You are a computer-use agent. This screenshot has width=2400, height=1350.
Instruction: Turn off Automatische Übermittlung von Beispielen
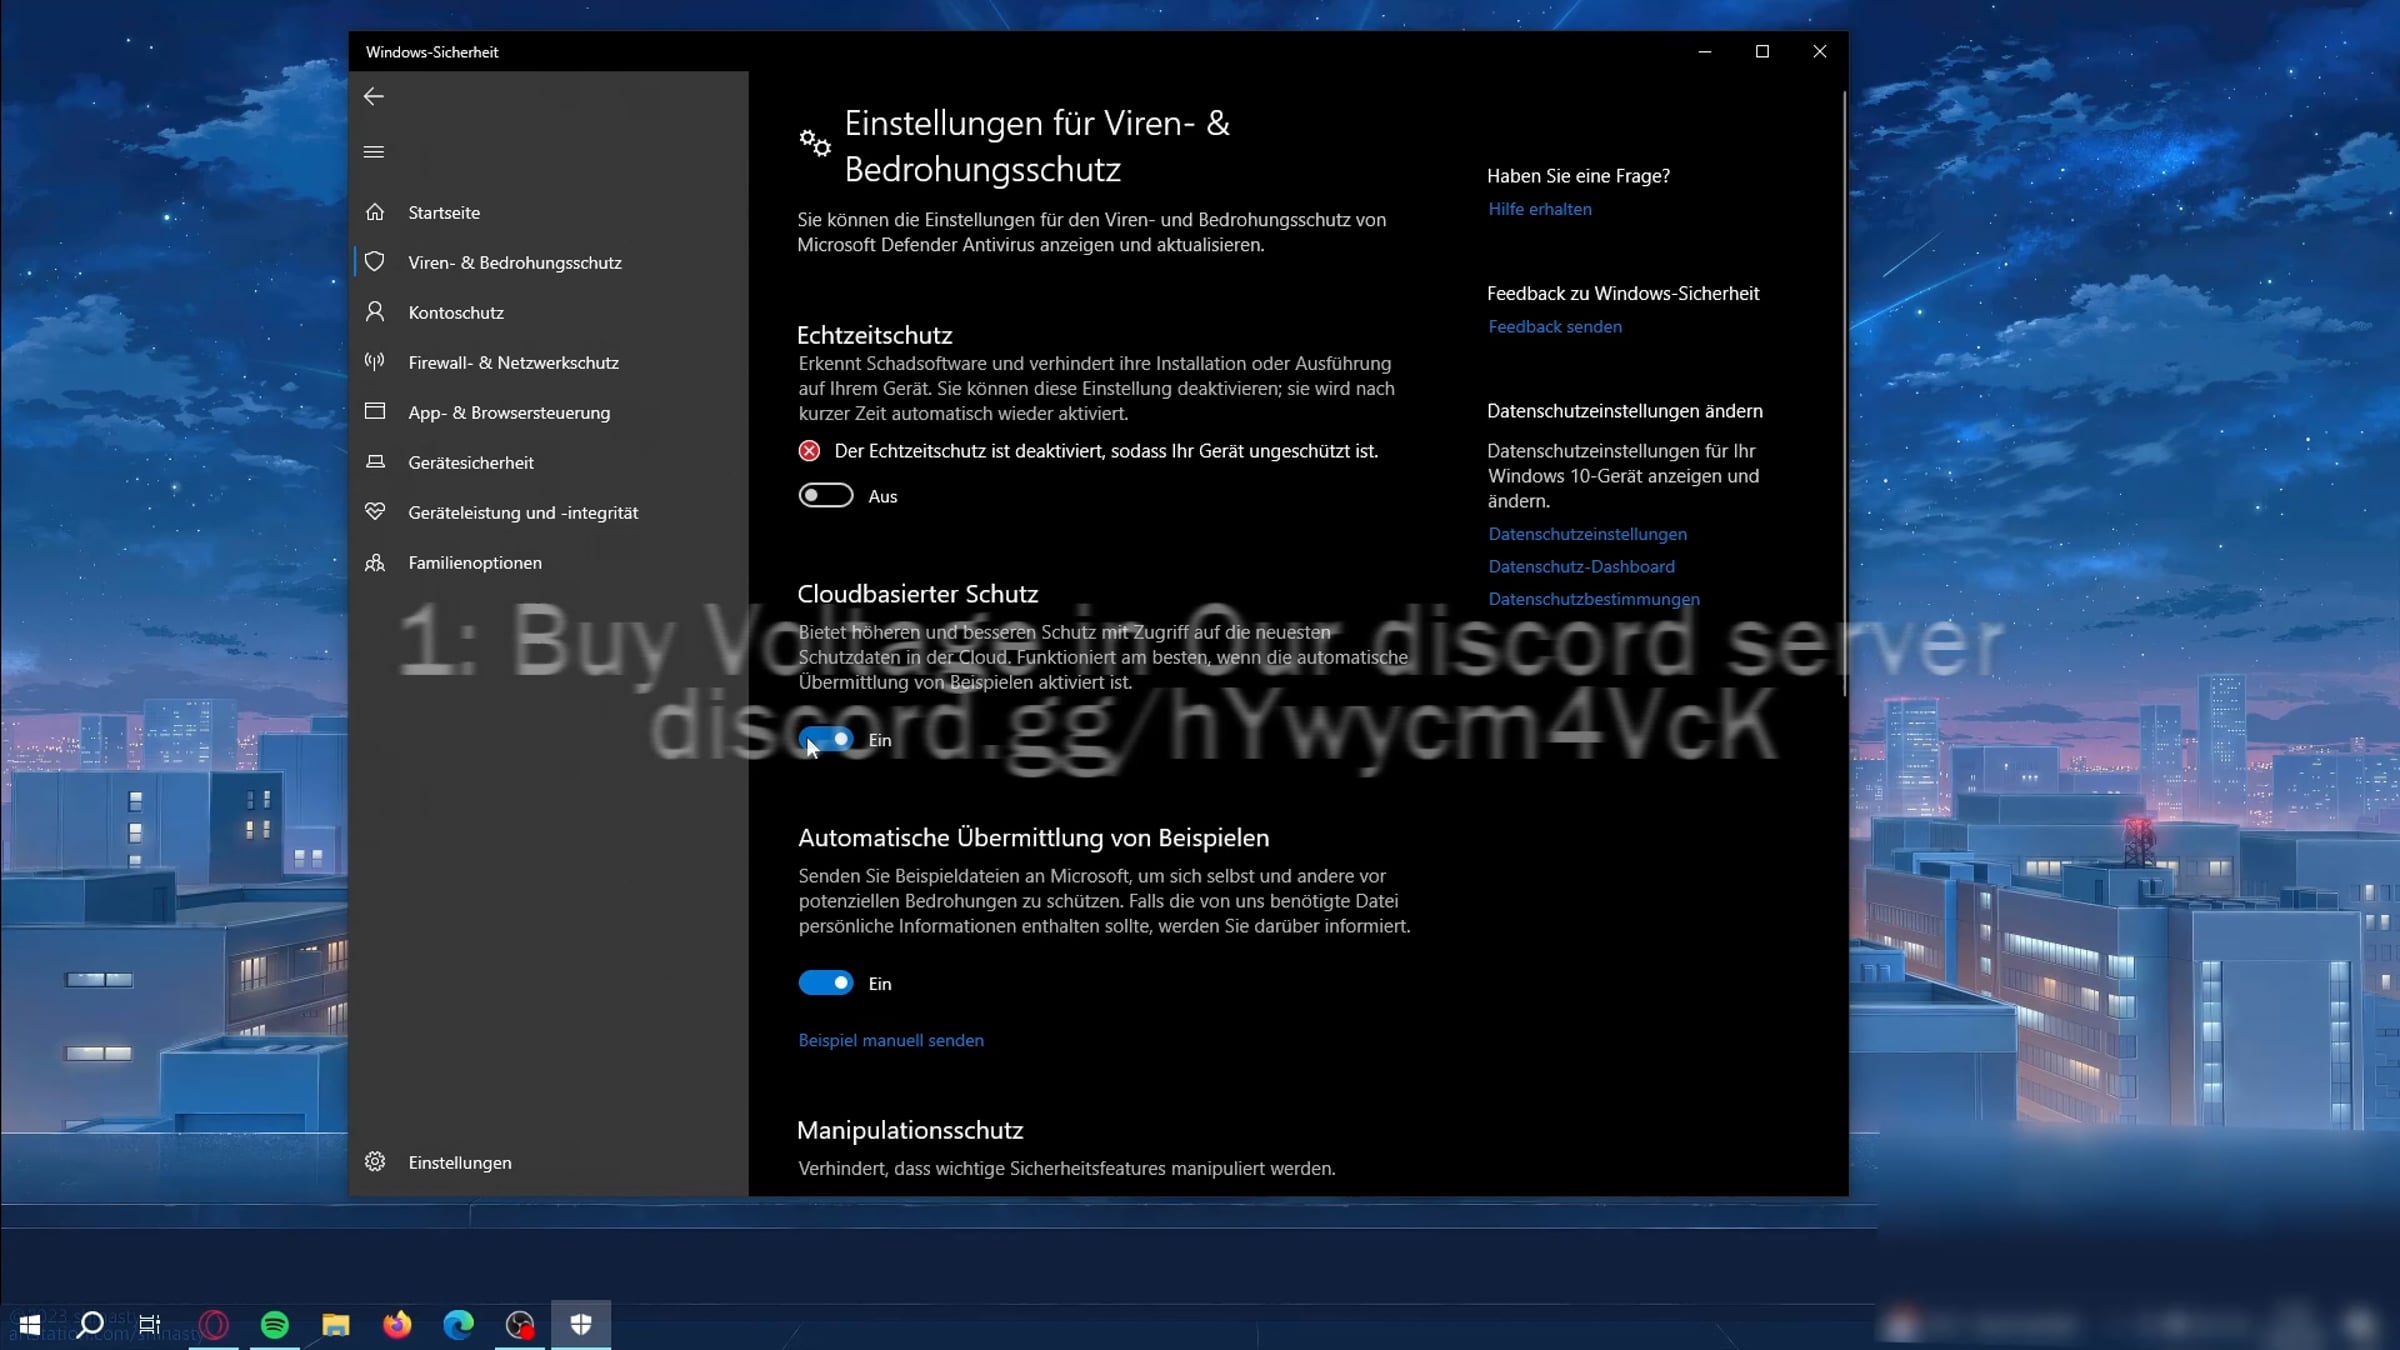[825, 984]
